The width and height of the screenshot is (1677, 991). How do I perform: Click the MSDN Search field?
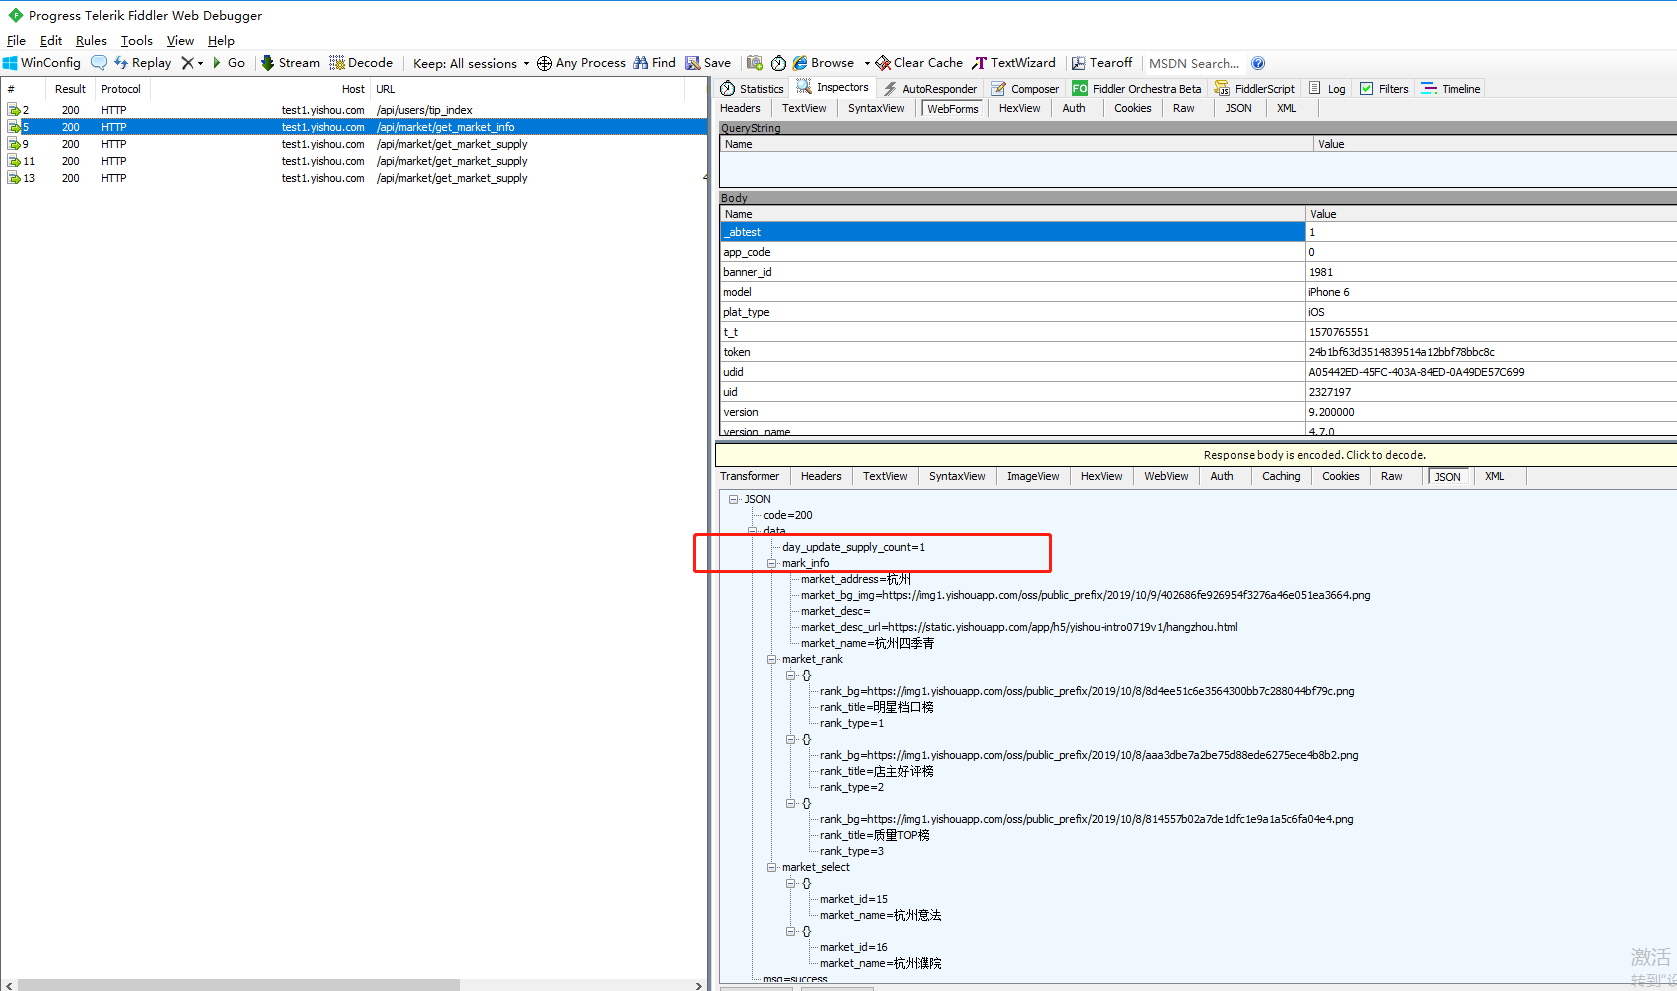[1194, 63]
